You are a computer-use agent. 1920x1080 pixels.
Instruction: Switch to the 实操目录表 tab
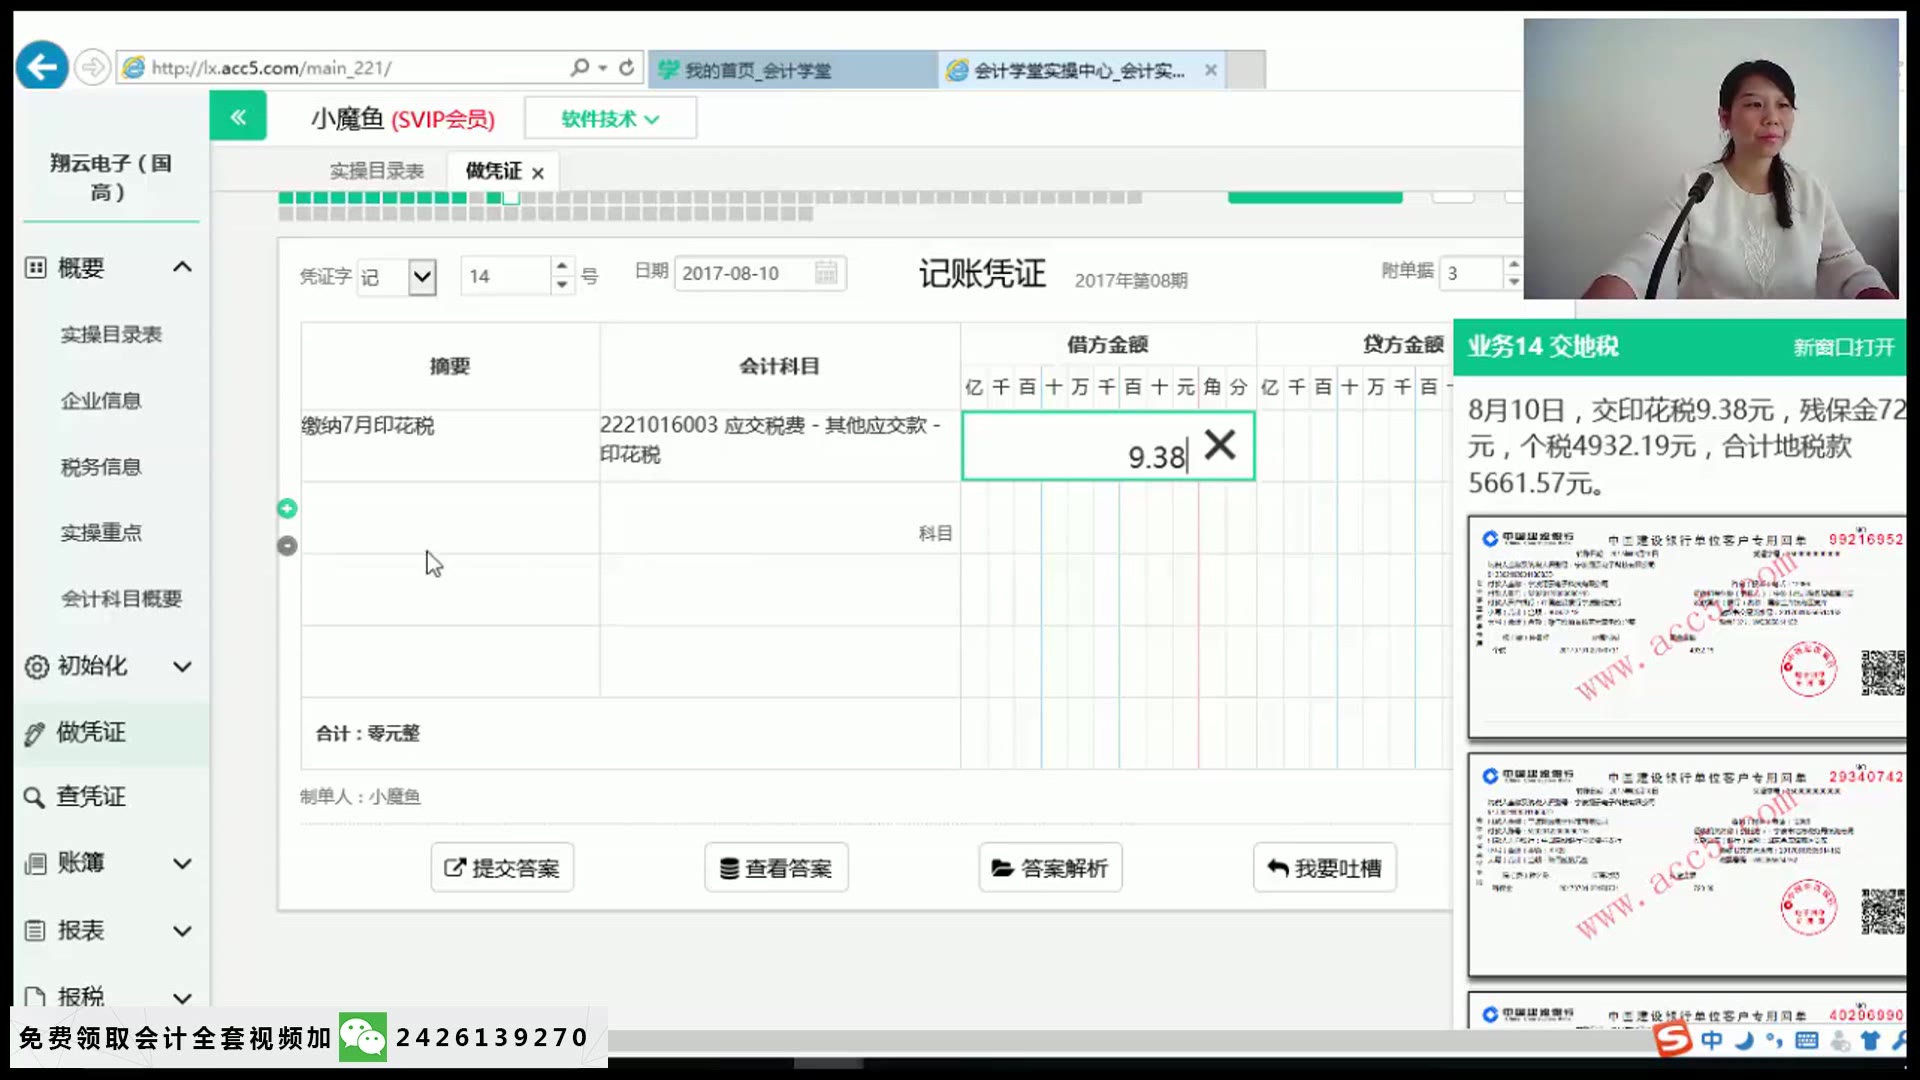pyautogui.click(x=377, y=171)
